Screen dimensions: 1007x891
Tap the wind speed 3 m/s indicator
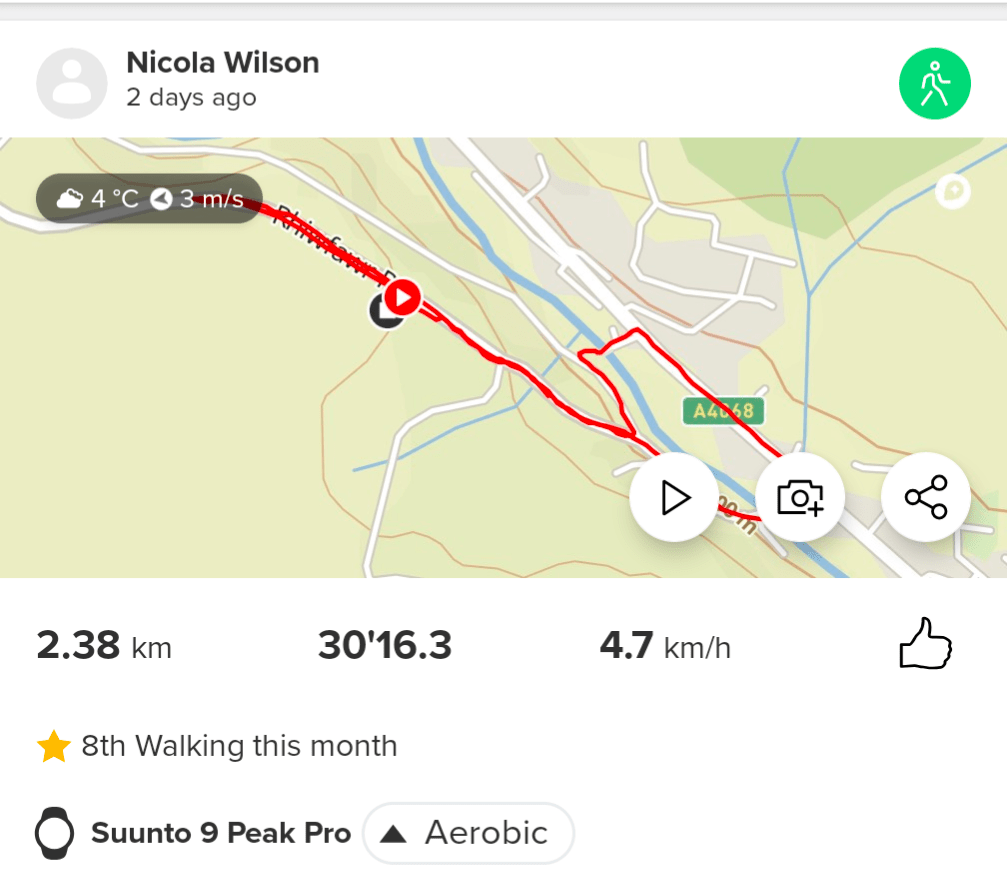click(198, 199)
